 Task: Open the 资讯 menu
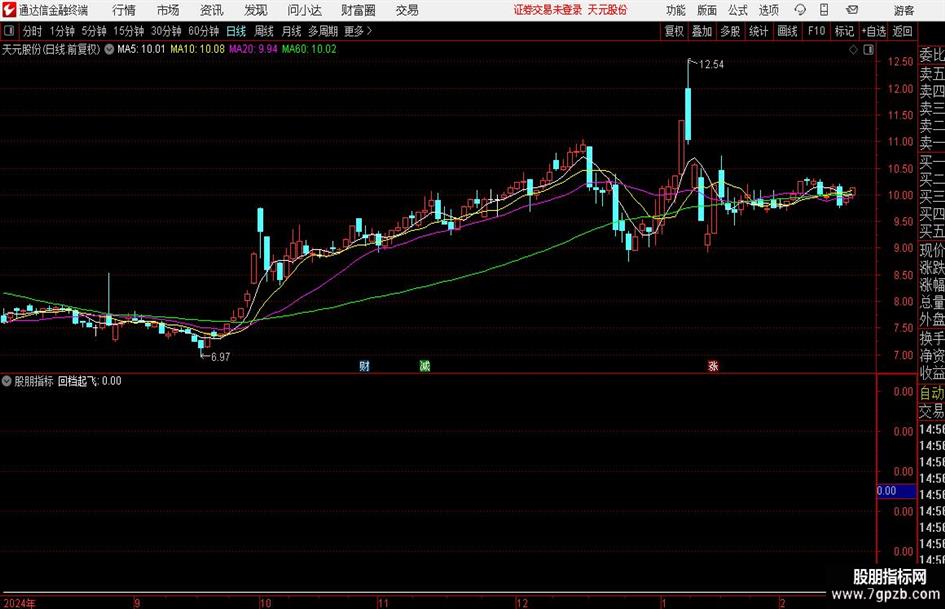click(x=211, y=10)
